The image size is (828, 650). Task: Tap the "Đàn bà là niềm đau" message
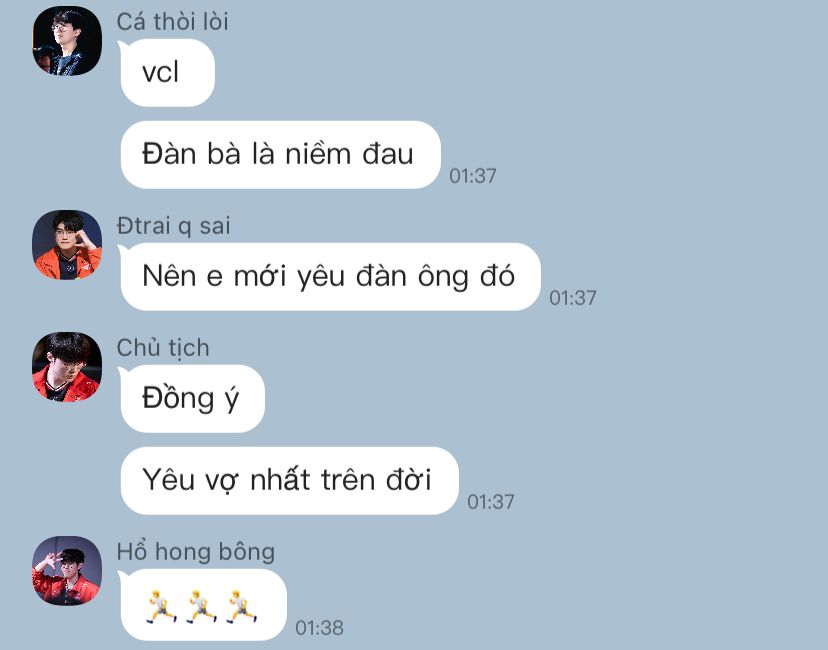(x=280, y=155)
